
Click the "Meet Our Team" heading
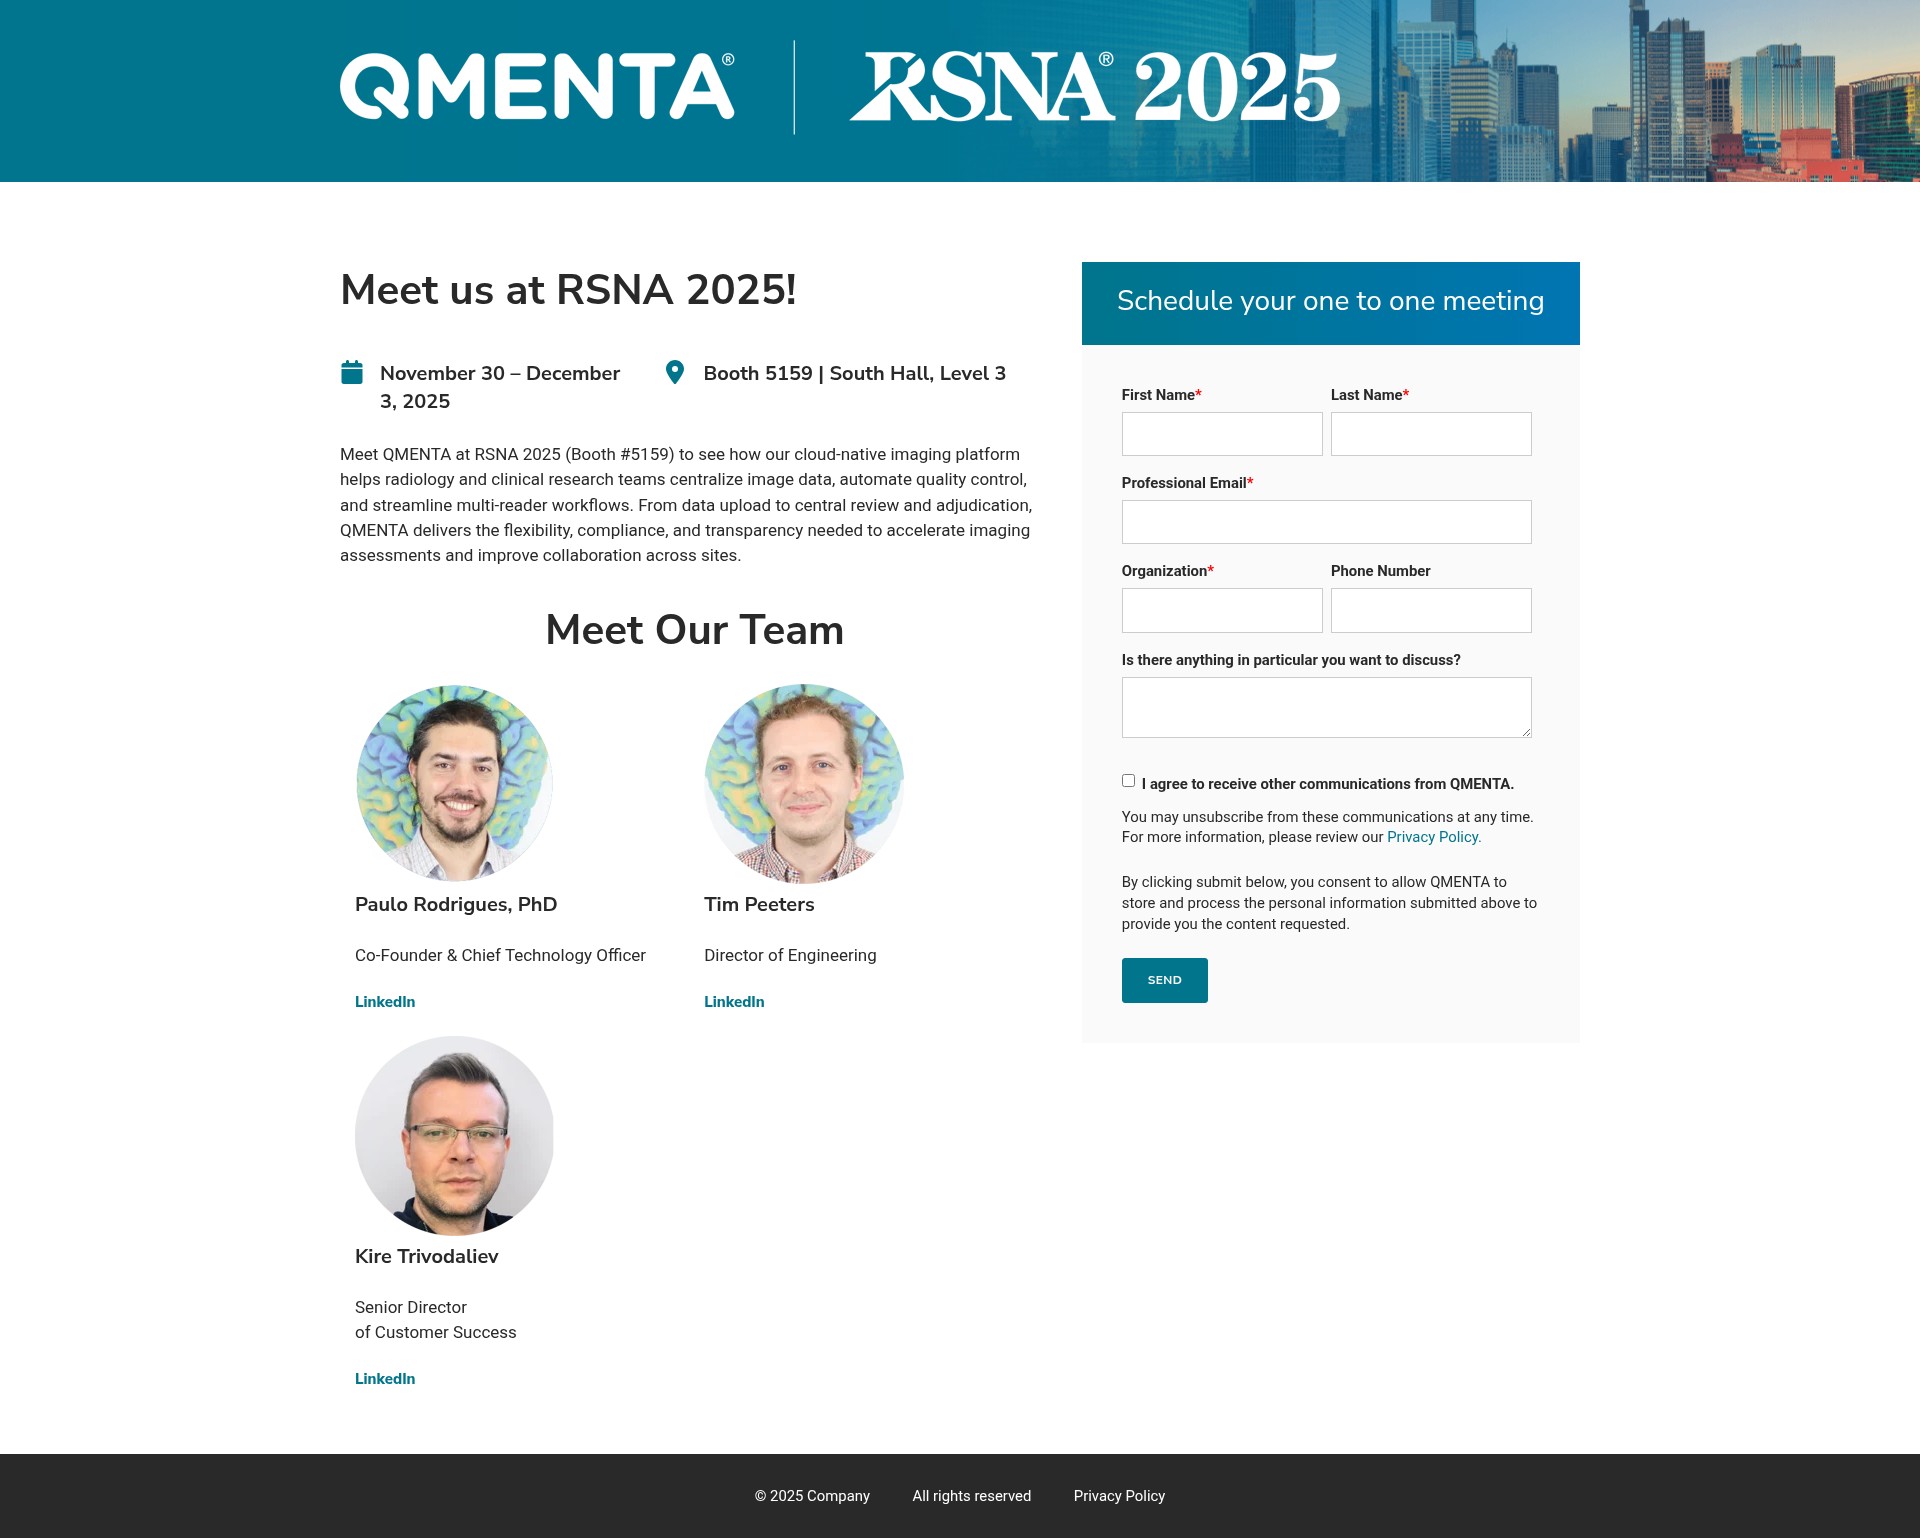[695, 630]
